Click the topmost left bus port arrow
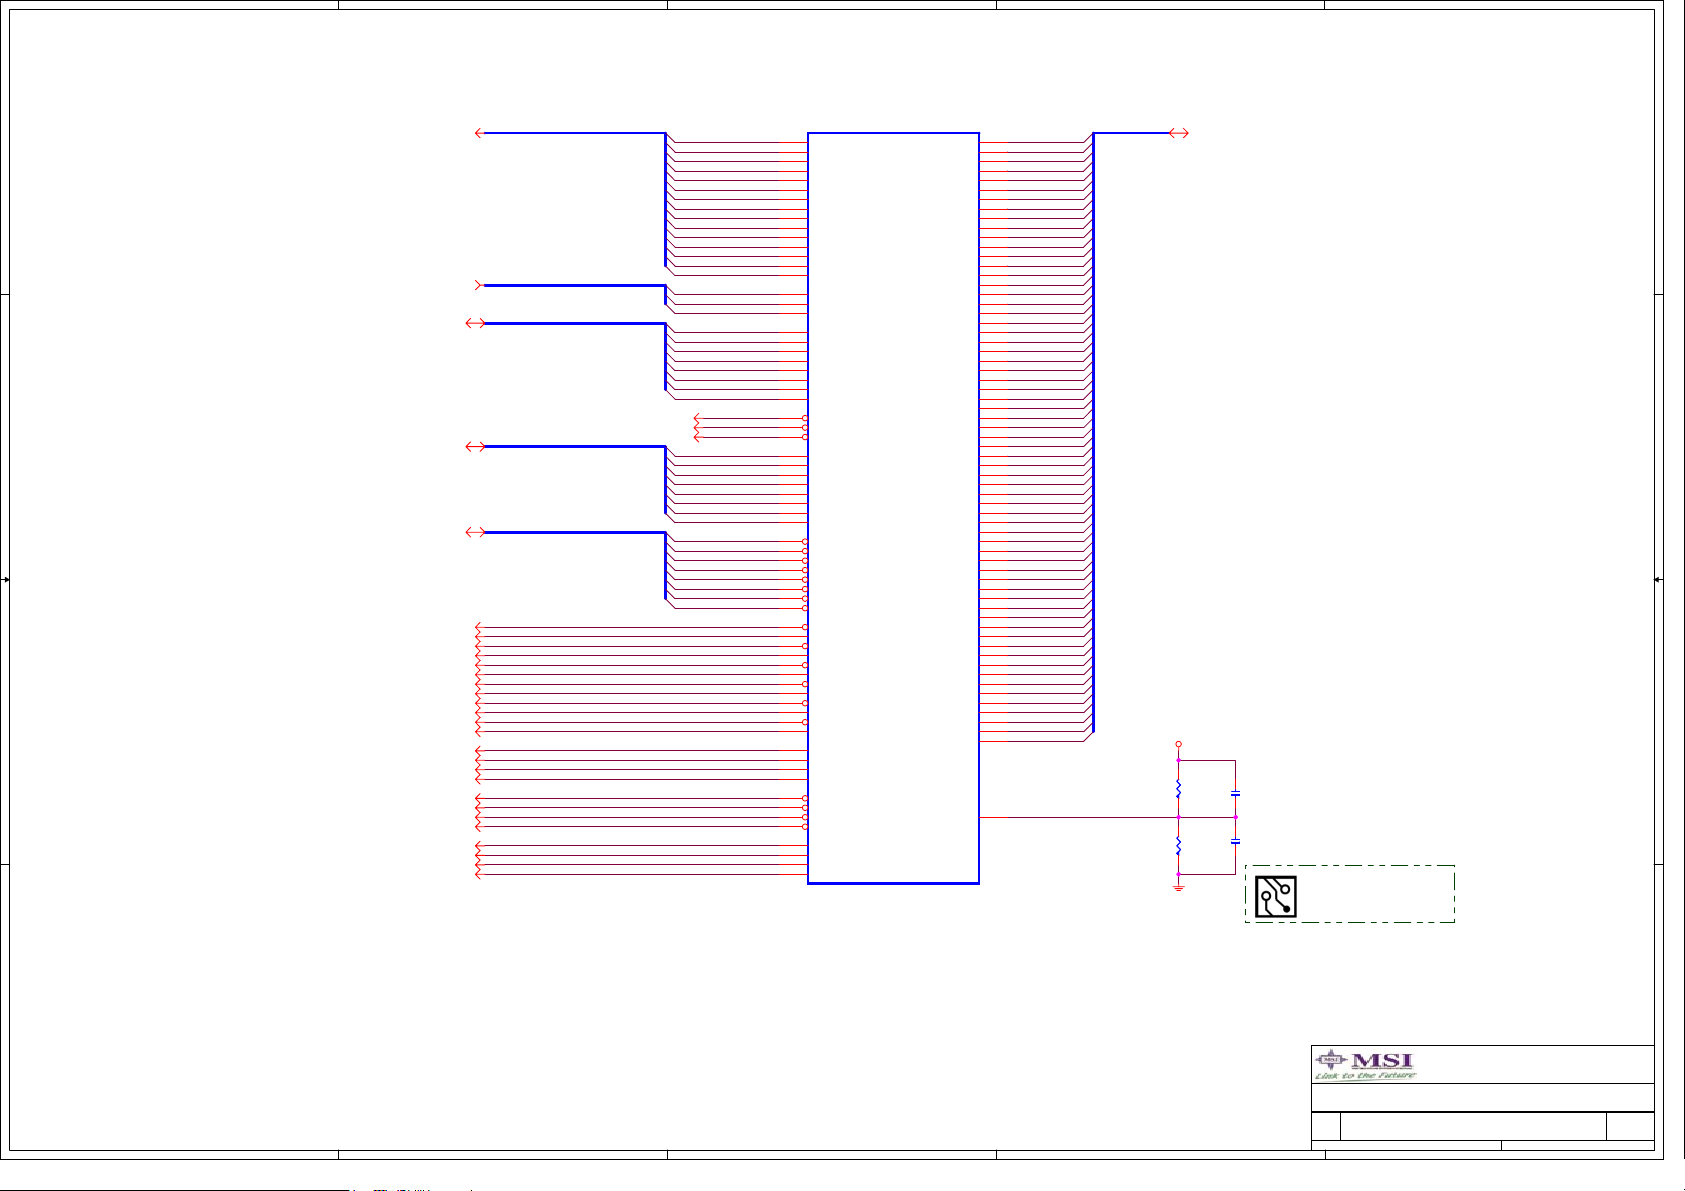 tap(479, 133)
